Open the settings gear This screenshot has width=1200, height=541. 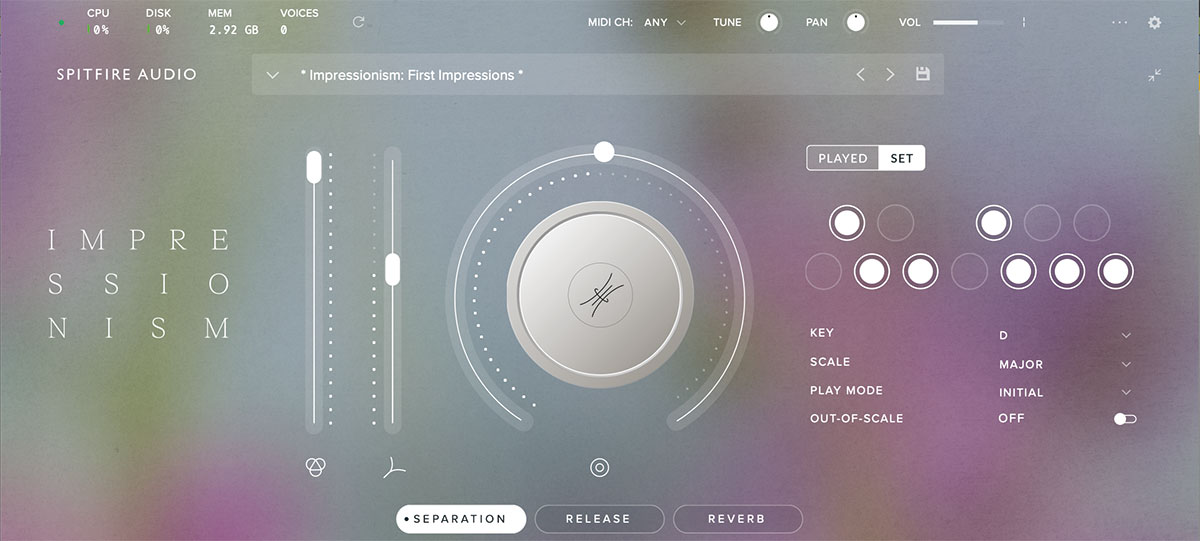coord(1155,22)
